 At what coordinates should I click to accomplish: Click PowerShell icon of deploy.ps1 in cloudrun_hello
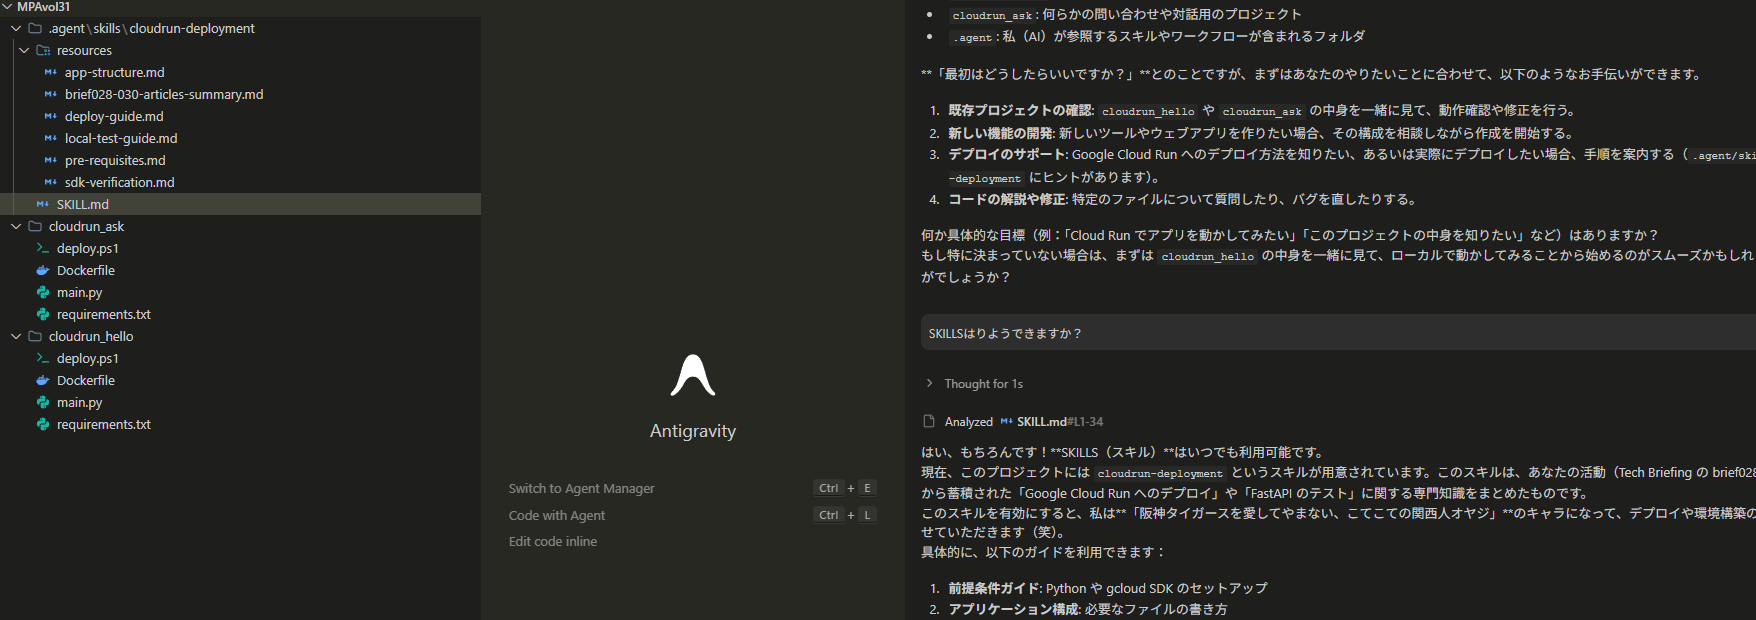tap(42, 359)
